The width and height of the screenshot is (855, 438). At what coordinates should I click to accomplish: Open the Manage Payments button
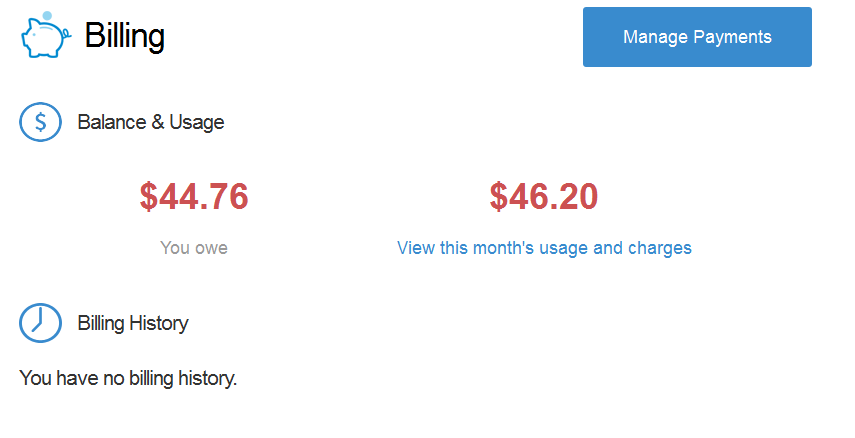697,37
